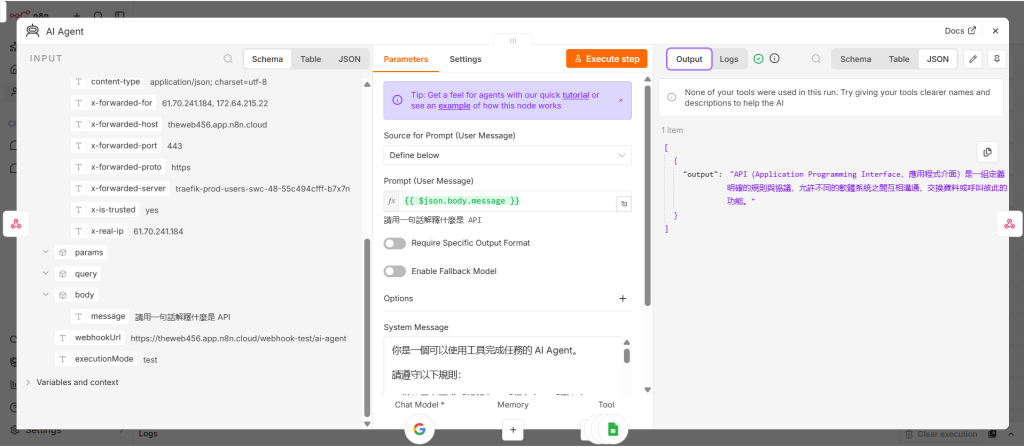Open the Docs link
Image resolution: width=1024 pixels, height=447 pixels.
click(960, 31)
